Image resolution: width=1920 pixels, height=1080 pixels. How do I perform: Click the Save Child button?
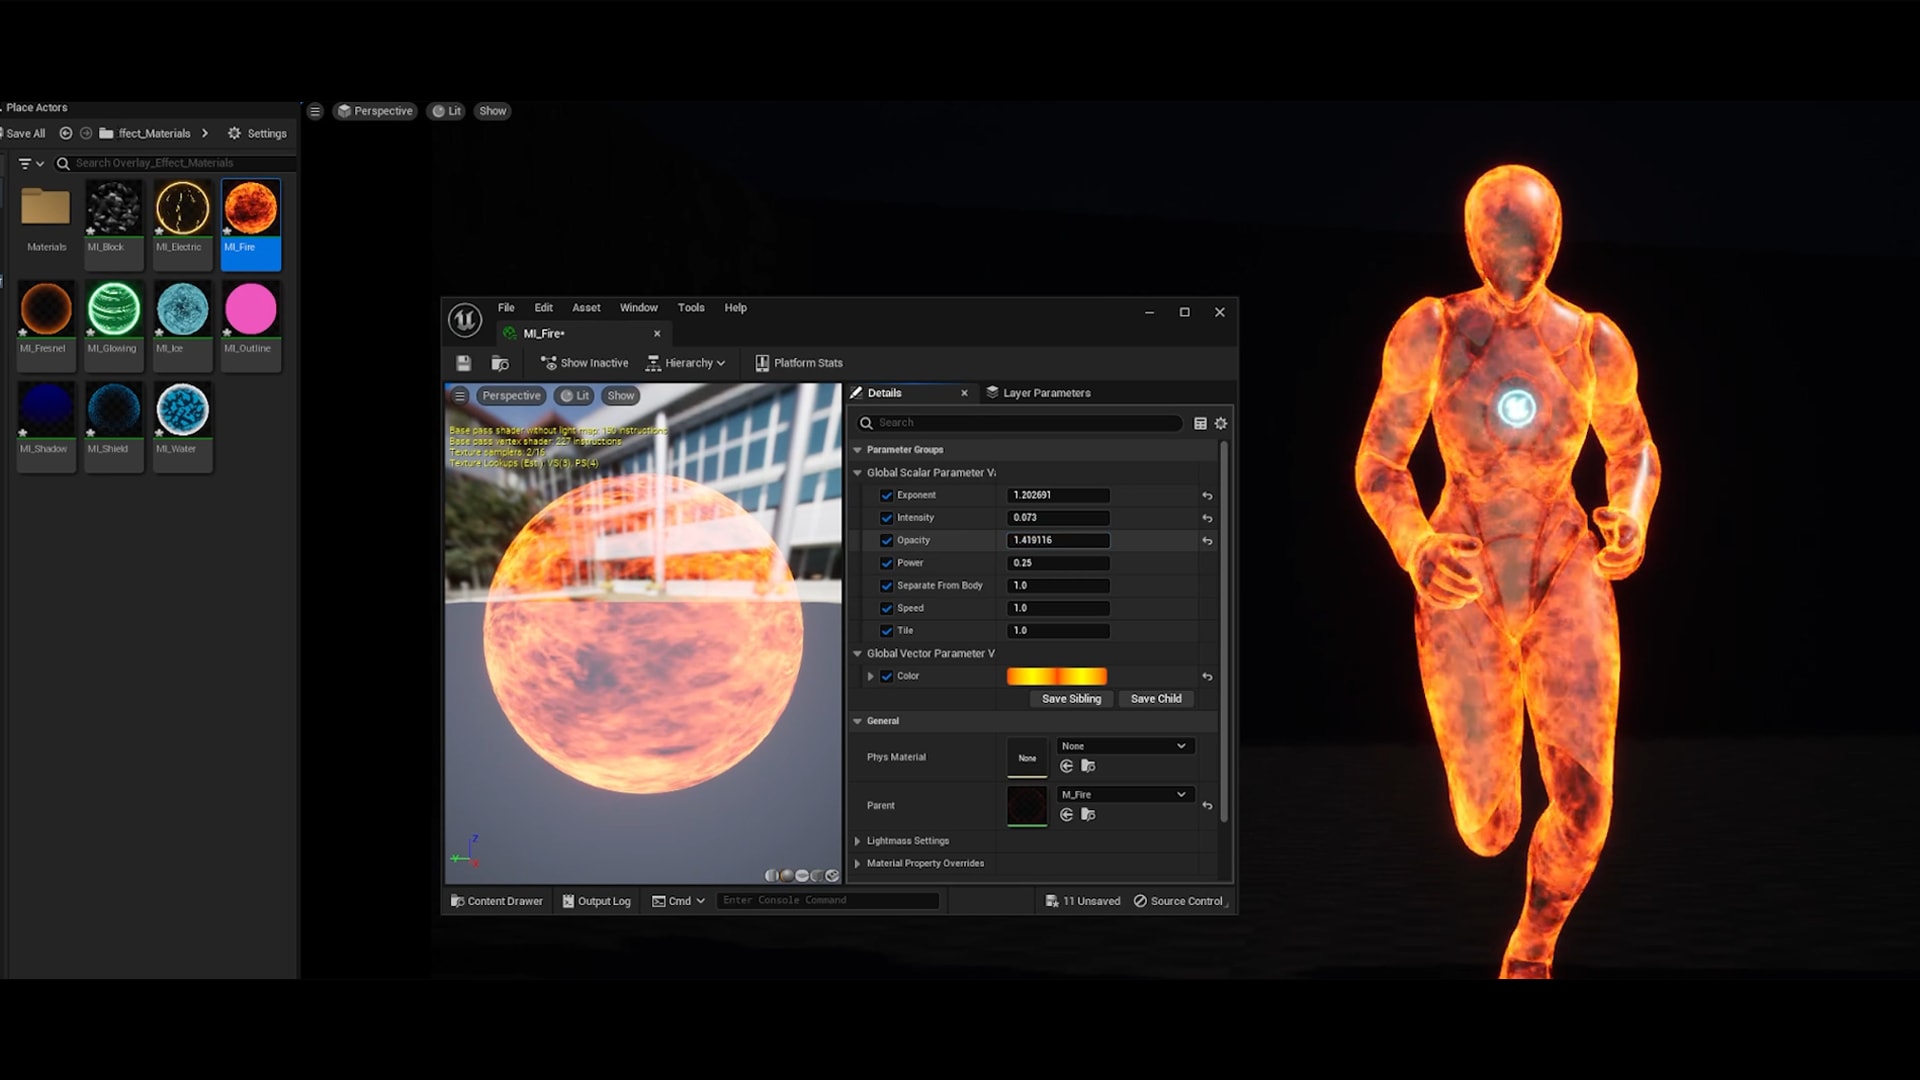coord(1156,699)
